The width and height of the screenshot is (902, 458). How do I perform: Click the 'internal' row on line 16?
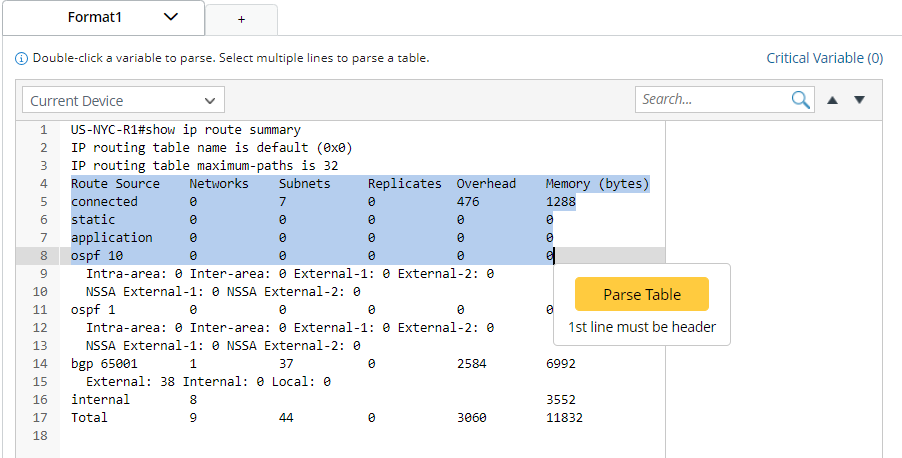(100, 400)
